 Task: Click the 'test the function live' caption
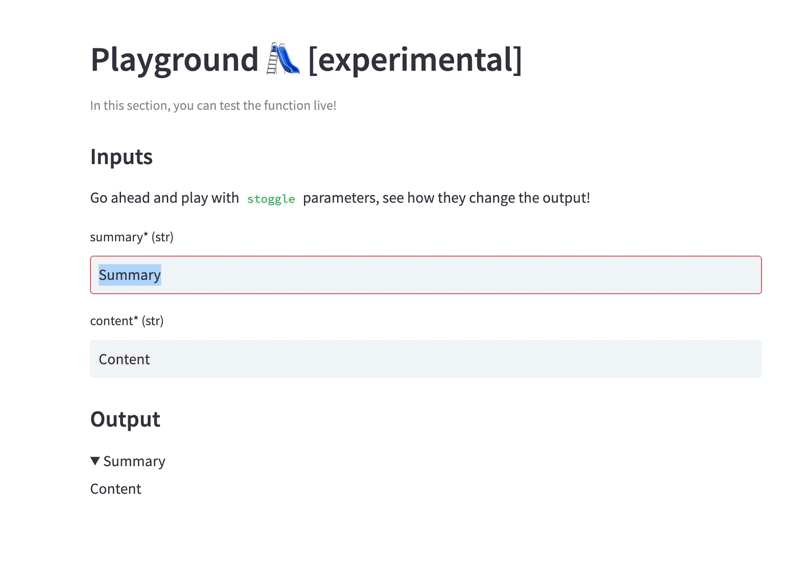[x=213, y=105]
